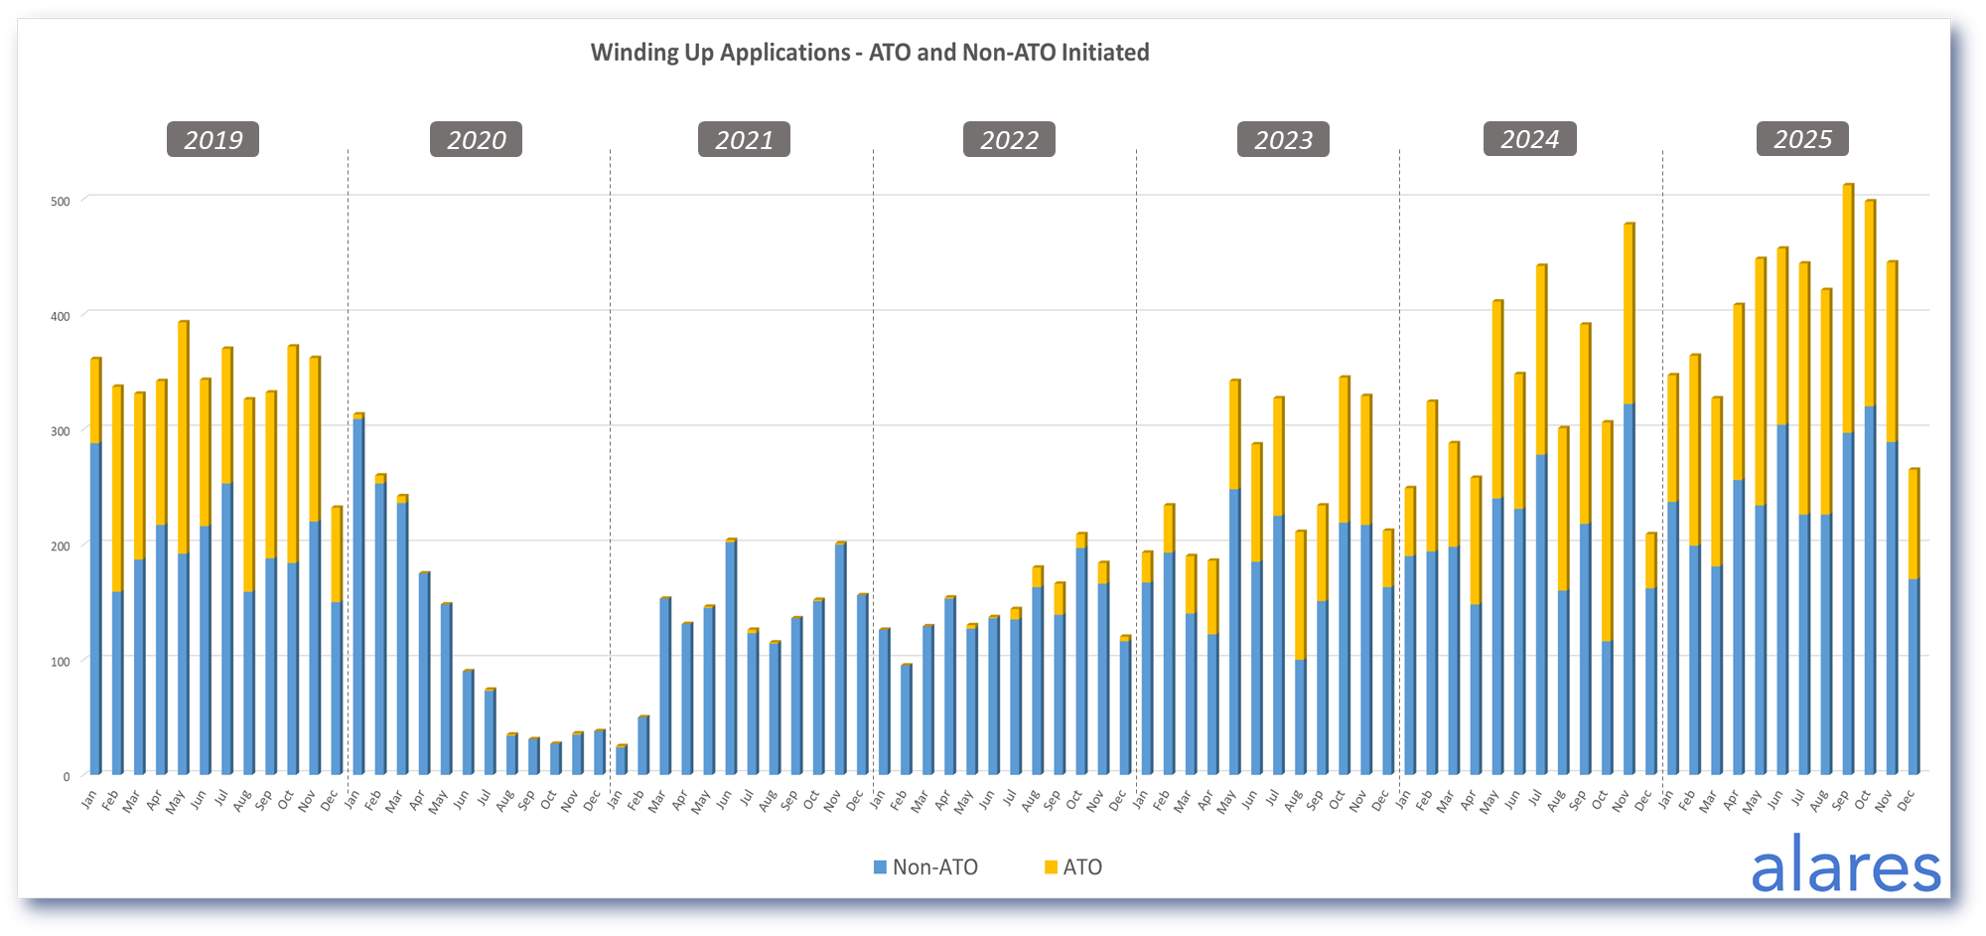The height and width of the screenshot is (936, 1986).
Task: Click the November 2021 blue bar
Action: [840, 659]
